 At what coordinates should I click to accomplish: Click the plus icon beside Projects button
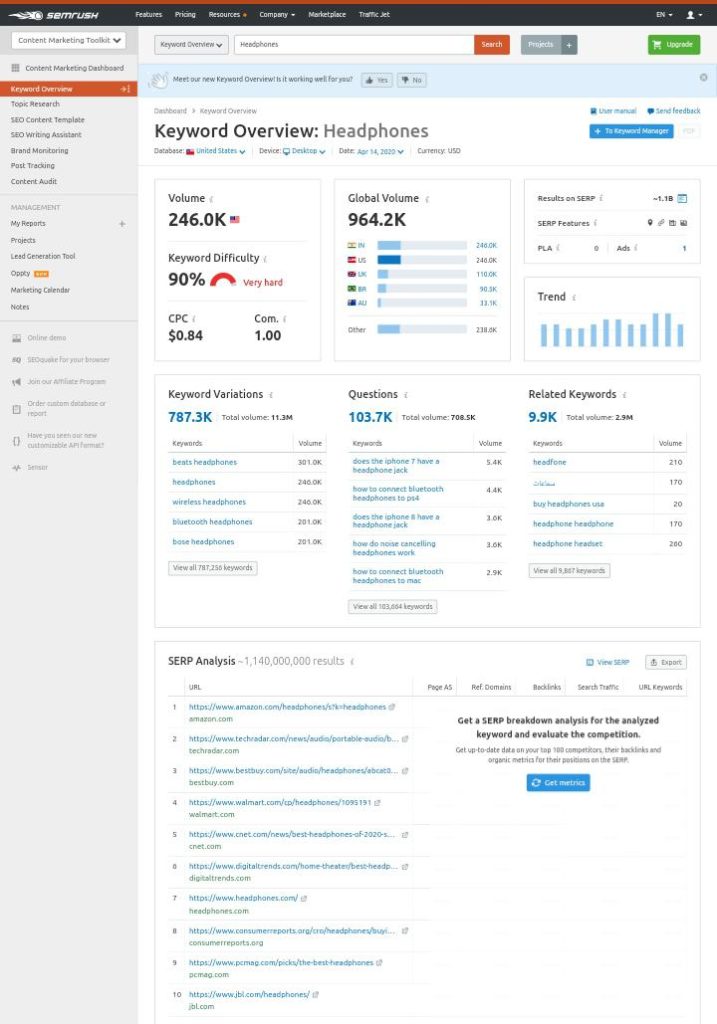(x=569, y=44)
